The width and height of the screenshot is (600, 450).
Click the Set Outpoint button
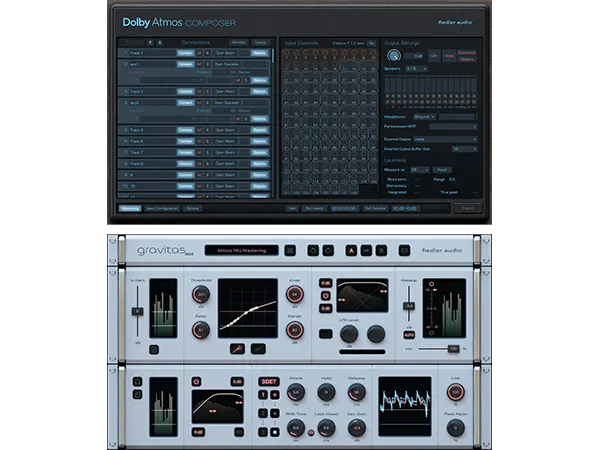[x=375, y=209]
